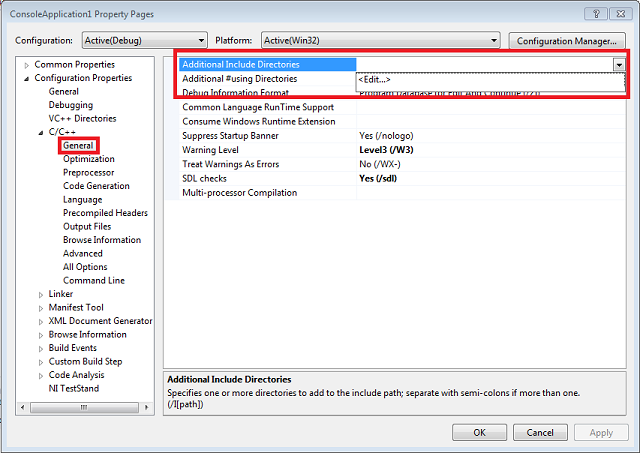Select Common Language RunTime Support property
640x453 pixels.
(x=258, y=107)
